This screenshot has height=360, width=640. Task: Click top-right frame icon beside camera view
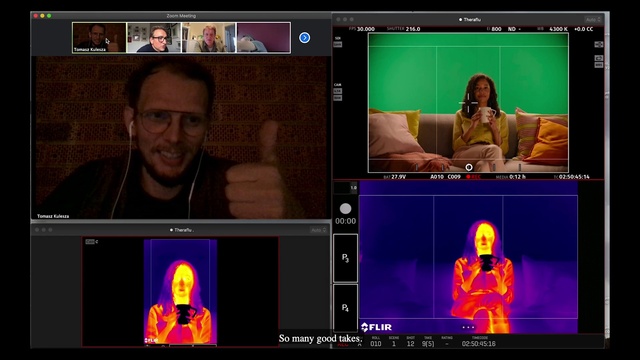coord(598,44)
